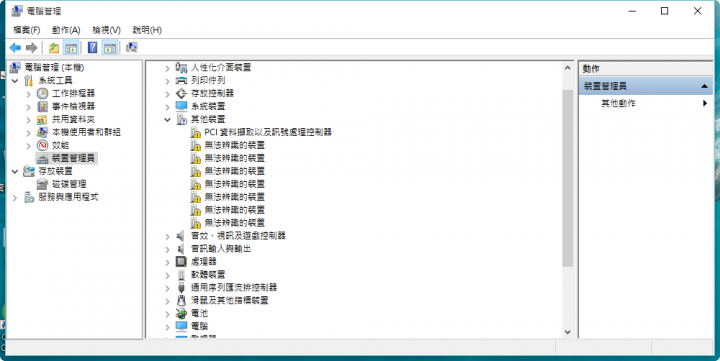Click the 電池 battery icon
The image size is (720, 361).
181,313
